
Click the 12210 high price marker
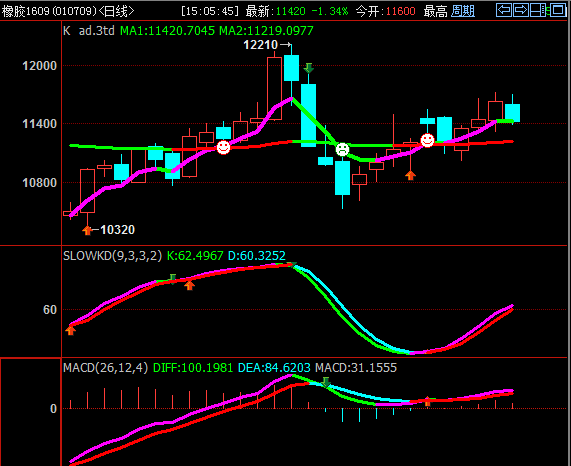[x=267, y=45]
